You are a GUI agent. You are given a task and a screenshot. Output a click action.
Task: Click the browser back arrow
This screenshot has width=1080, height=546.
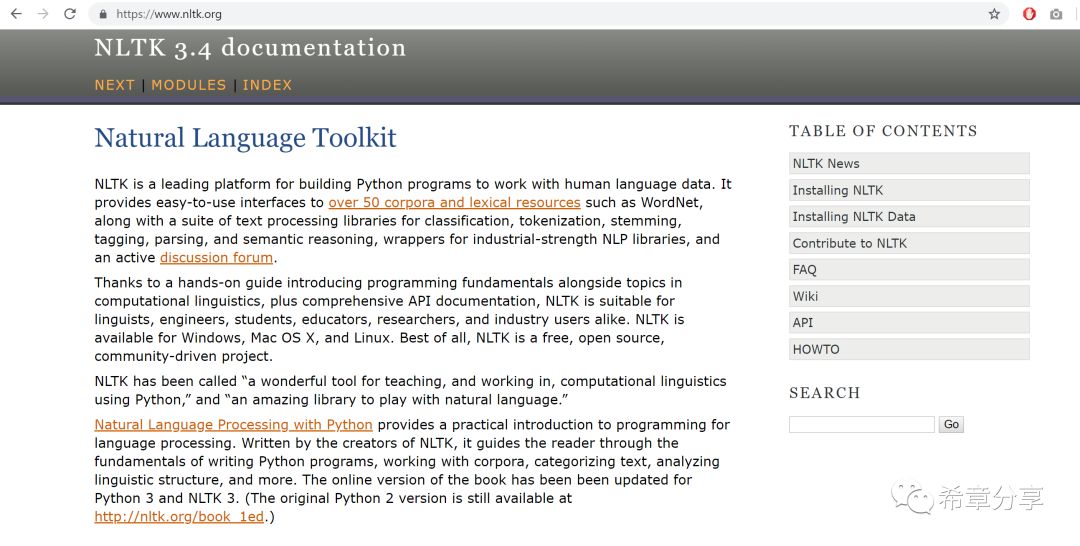[16, 14]
